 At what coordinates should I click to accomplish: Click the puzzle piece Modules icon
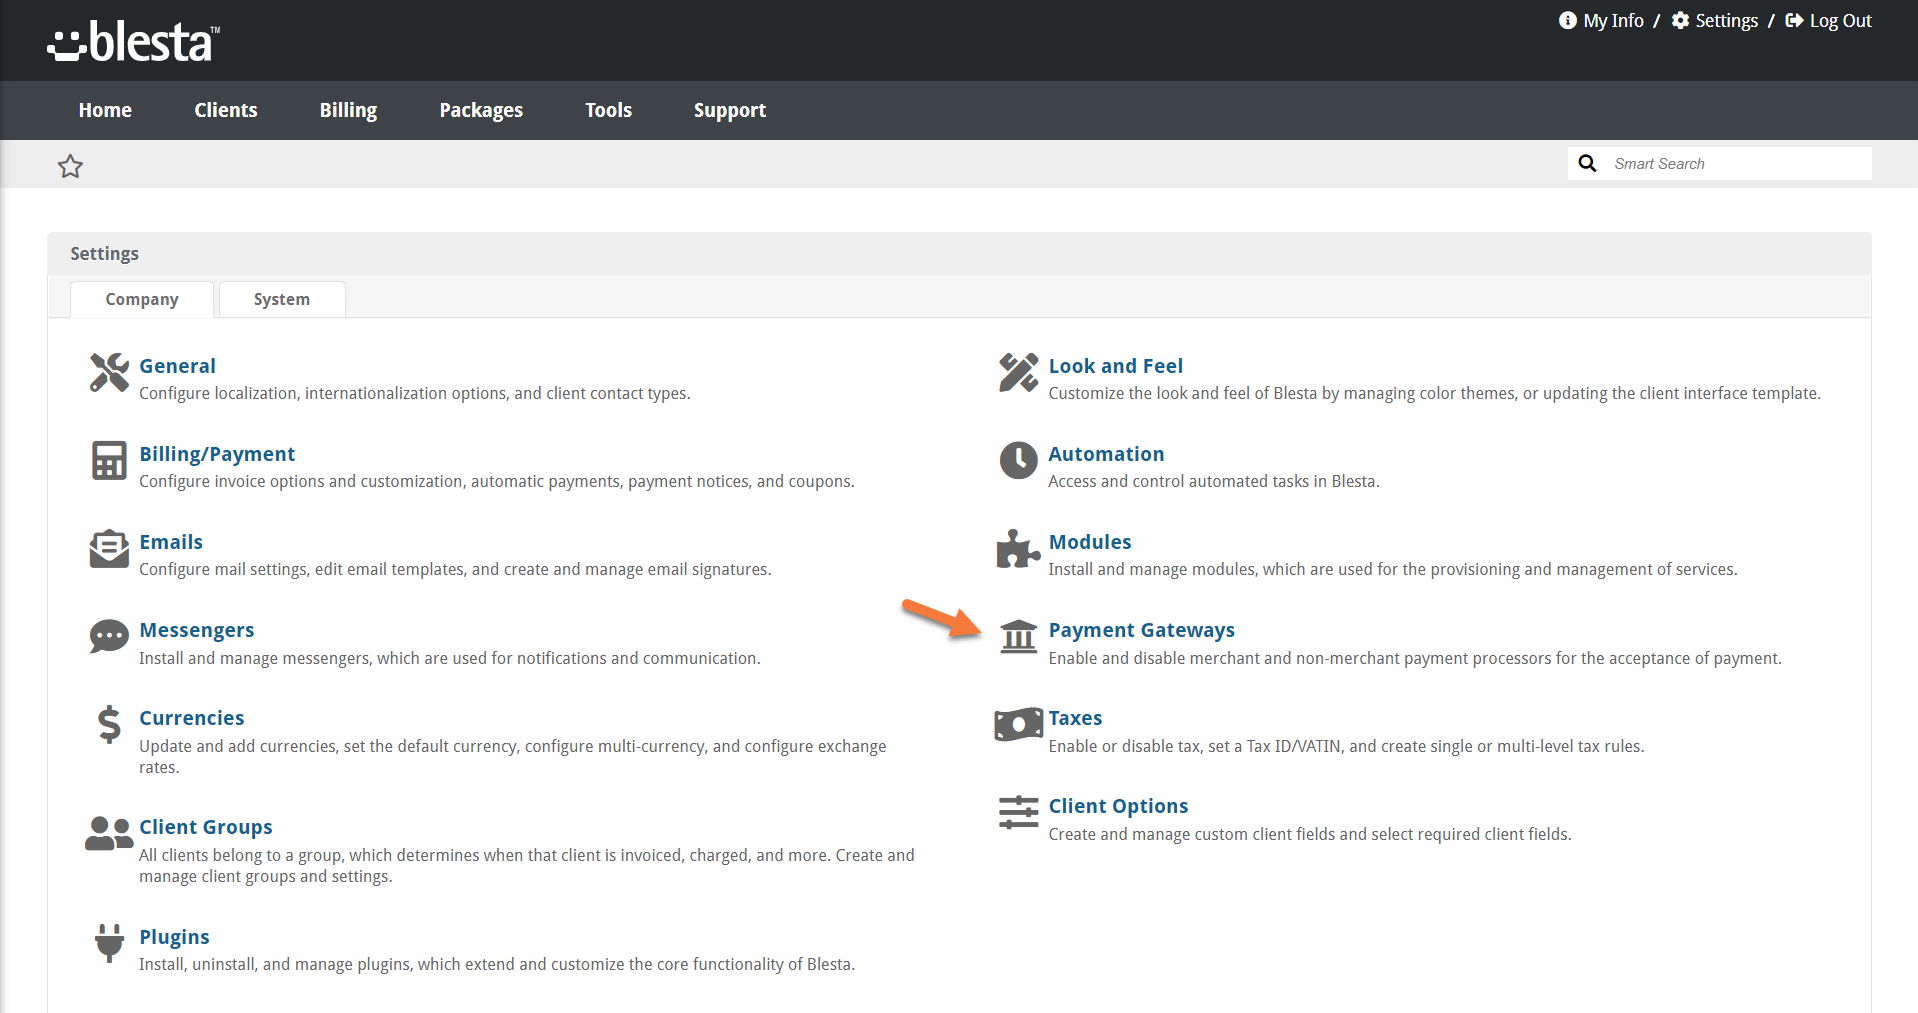(x=1018, y=549)
